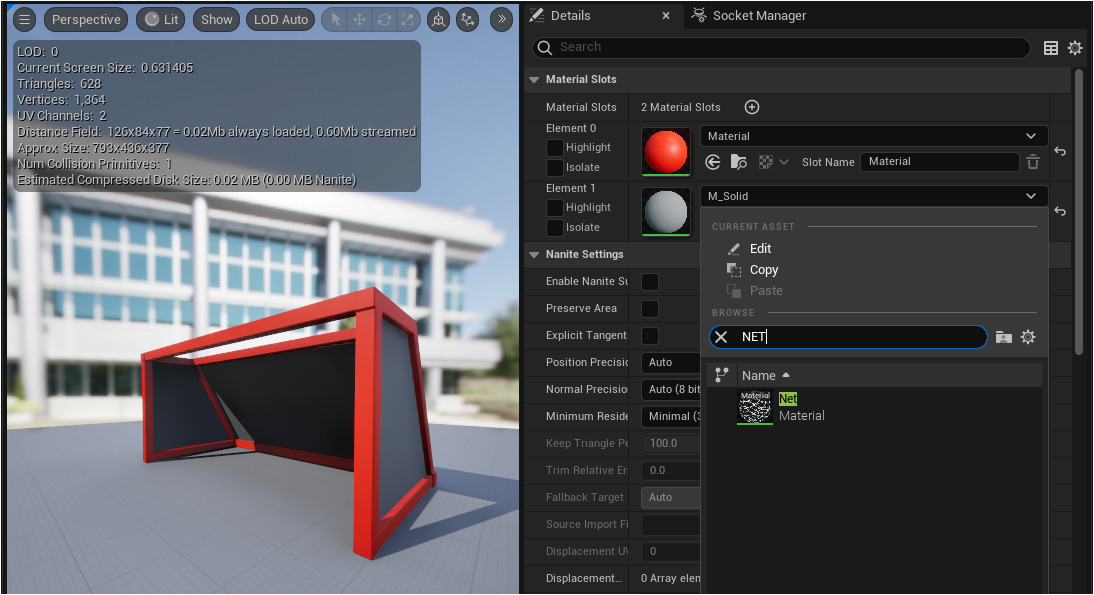Enable Nanite Support checkbox
The image size is (1094, 595).
650,281
